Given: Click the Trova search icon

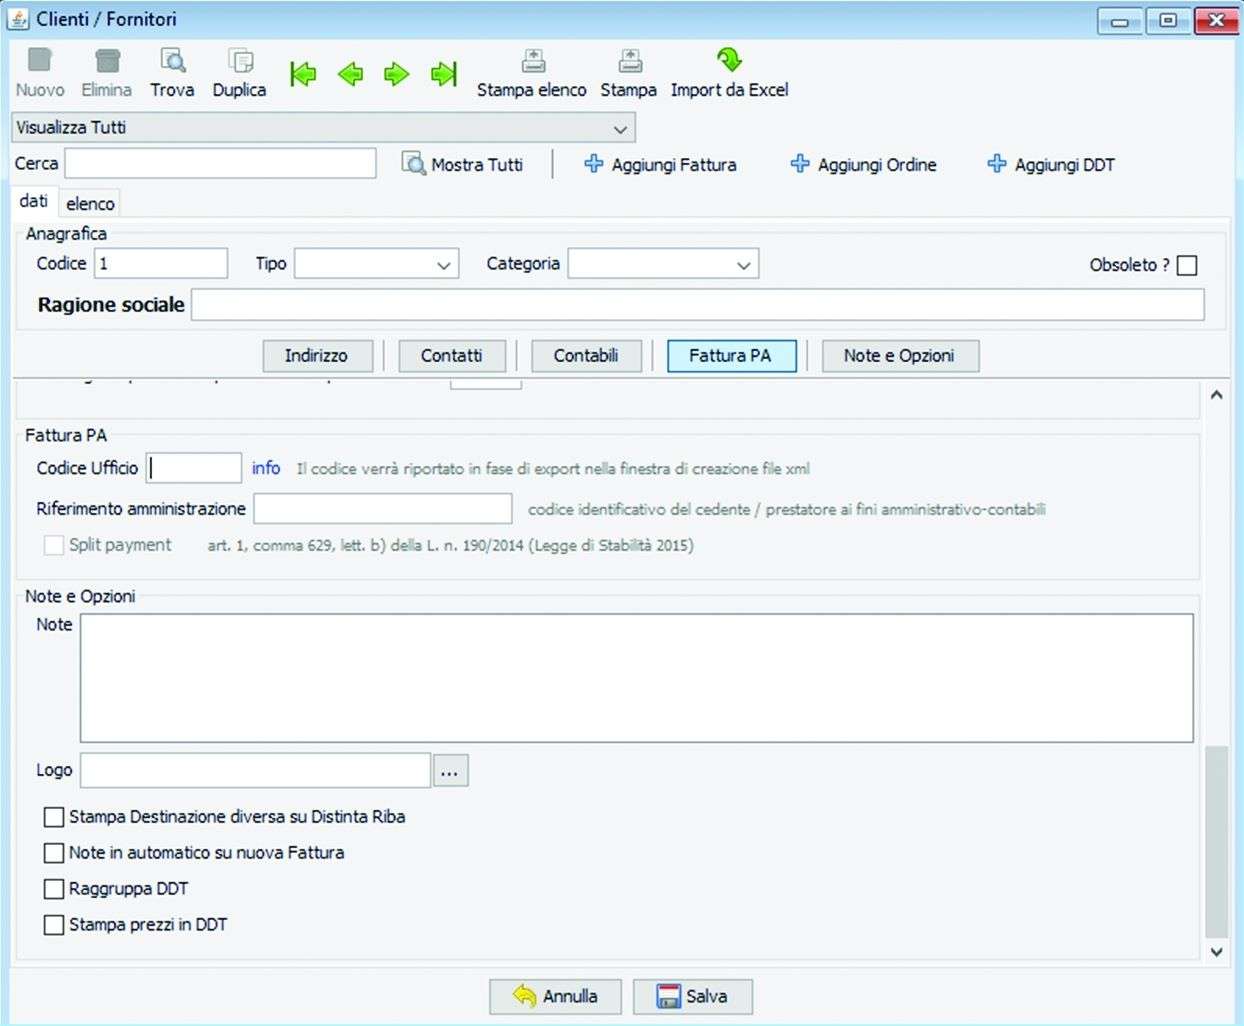Looking at the screenshot, I should click(172, 62).
